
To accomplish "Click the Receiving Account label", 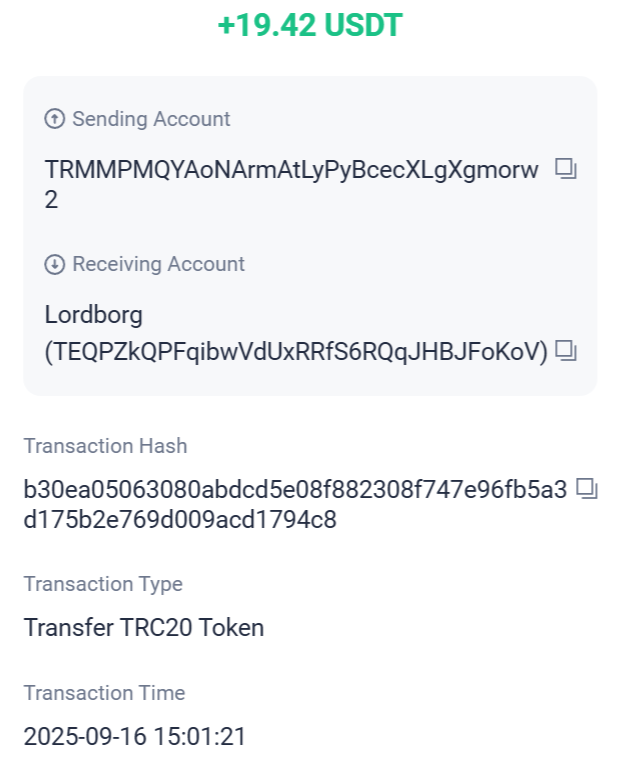I will coord(158,265).
